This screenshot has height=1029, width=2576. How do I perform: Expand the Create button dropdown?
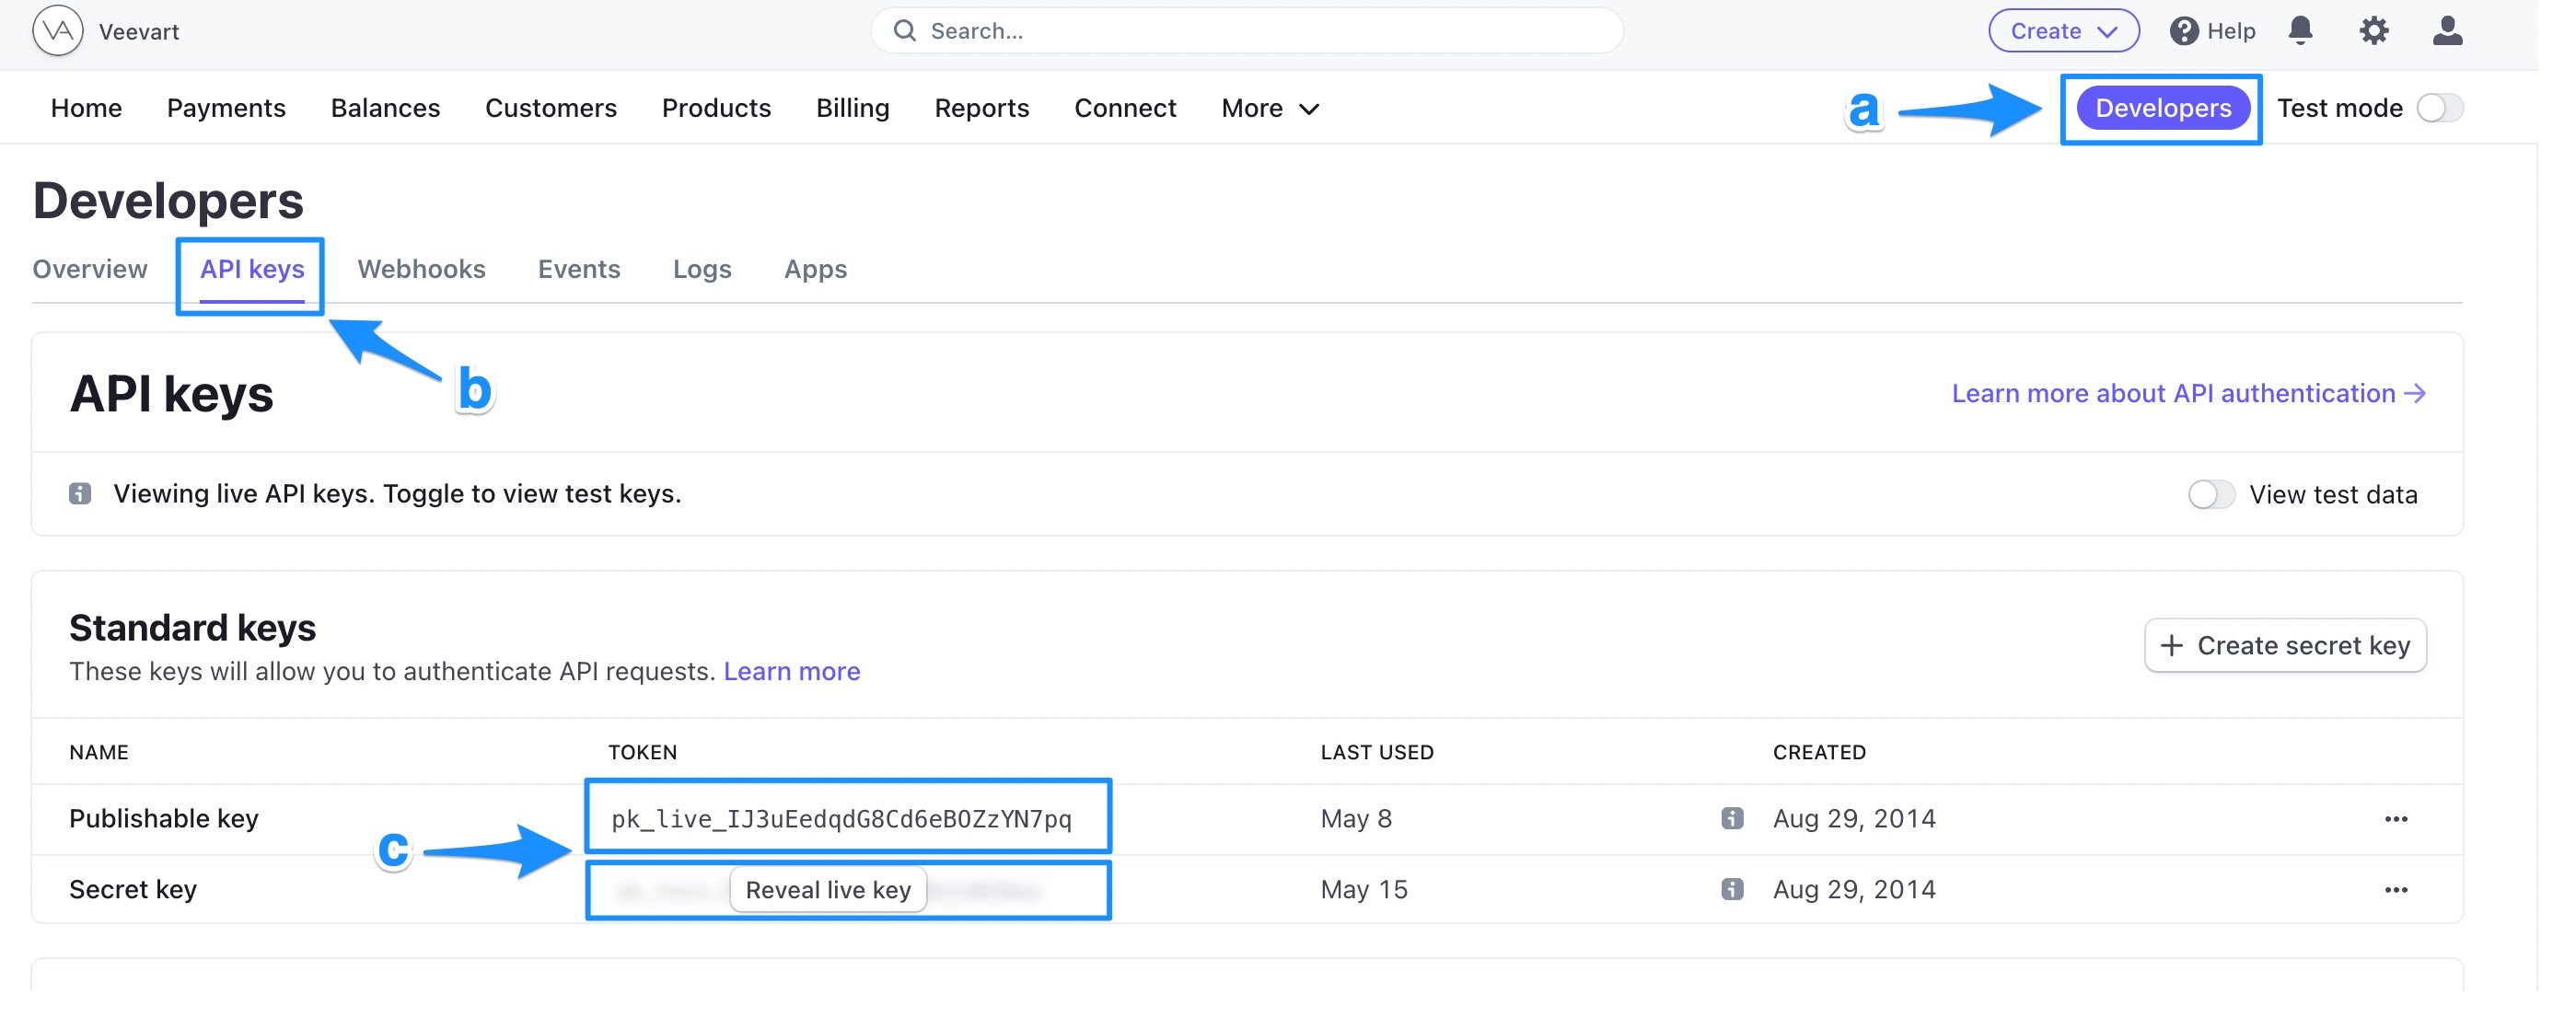click(x=2061, y=29)
